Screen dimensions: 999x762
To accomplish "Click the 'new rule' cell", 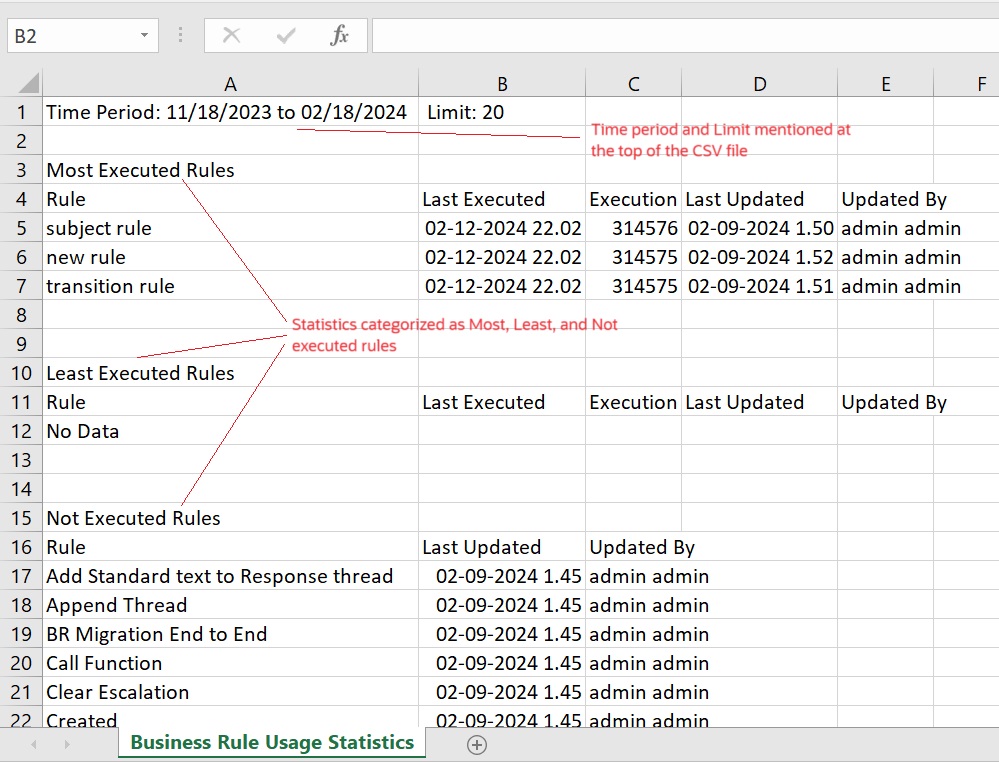I will coord(231,257).
